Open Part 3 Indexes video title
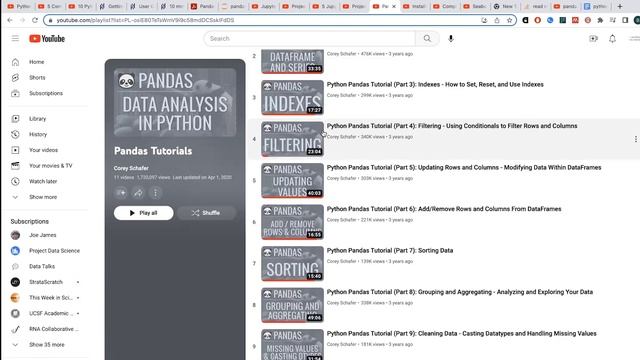This screenshot has height=360, width=640. 435,84
